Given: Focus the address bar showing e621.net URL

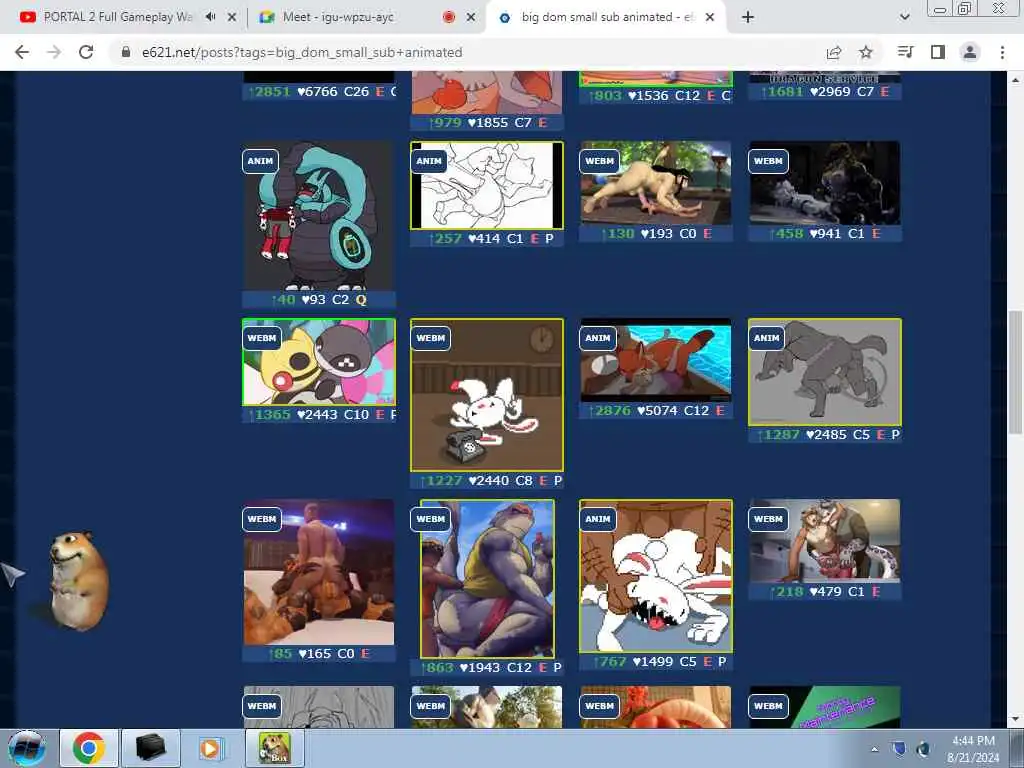Looking at the screenshot, I should (x=470, y=52).
